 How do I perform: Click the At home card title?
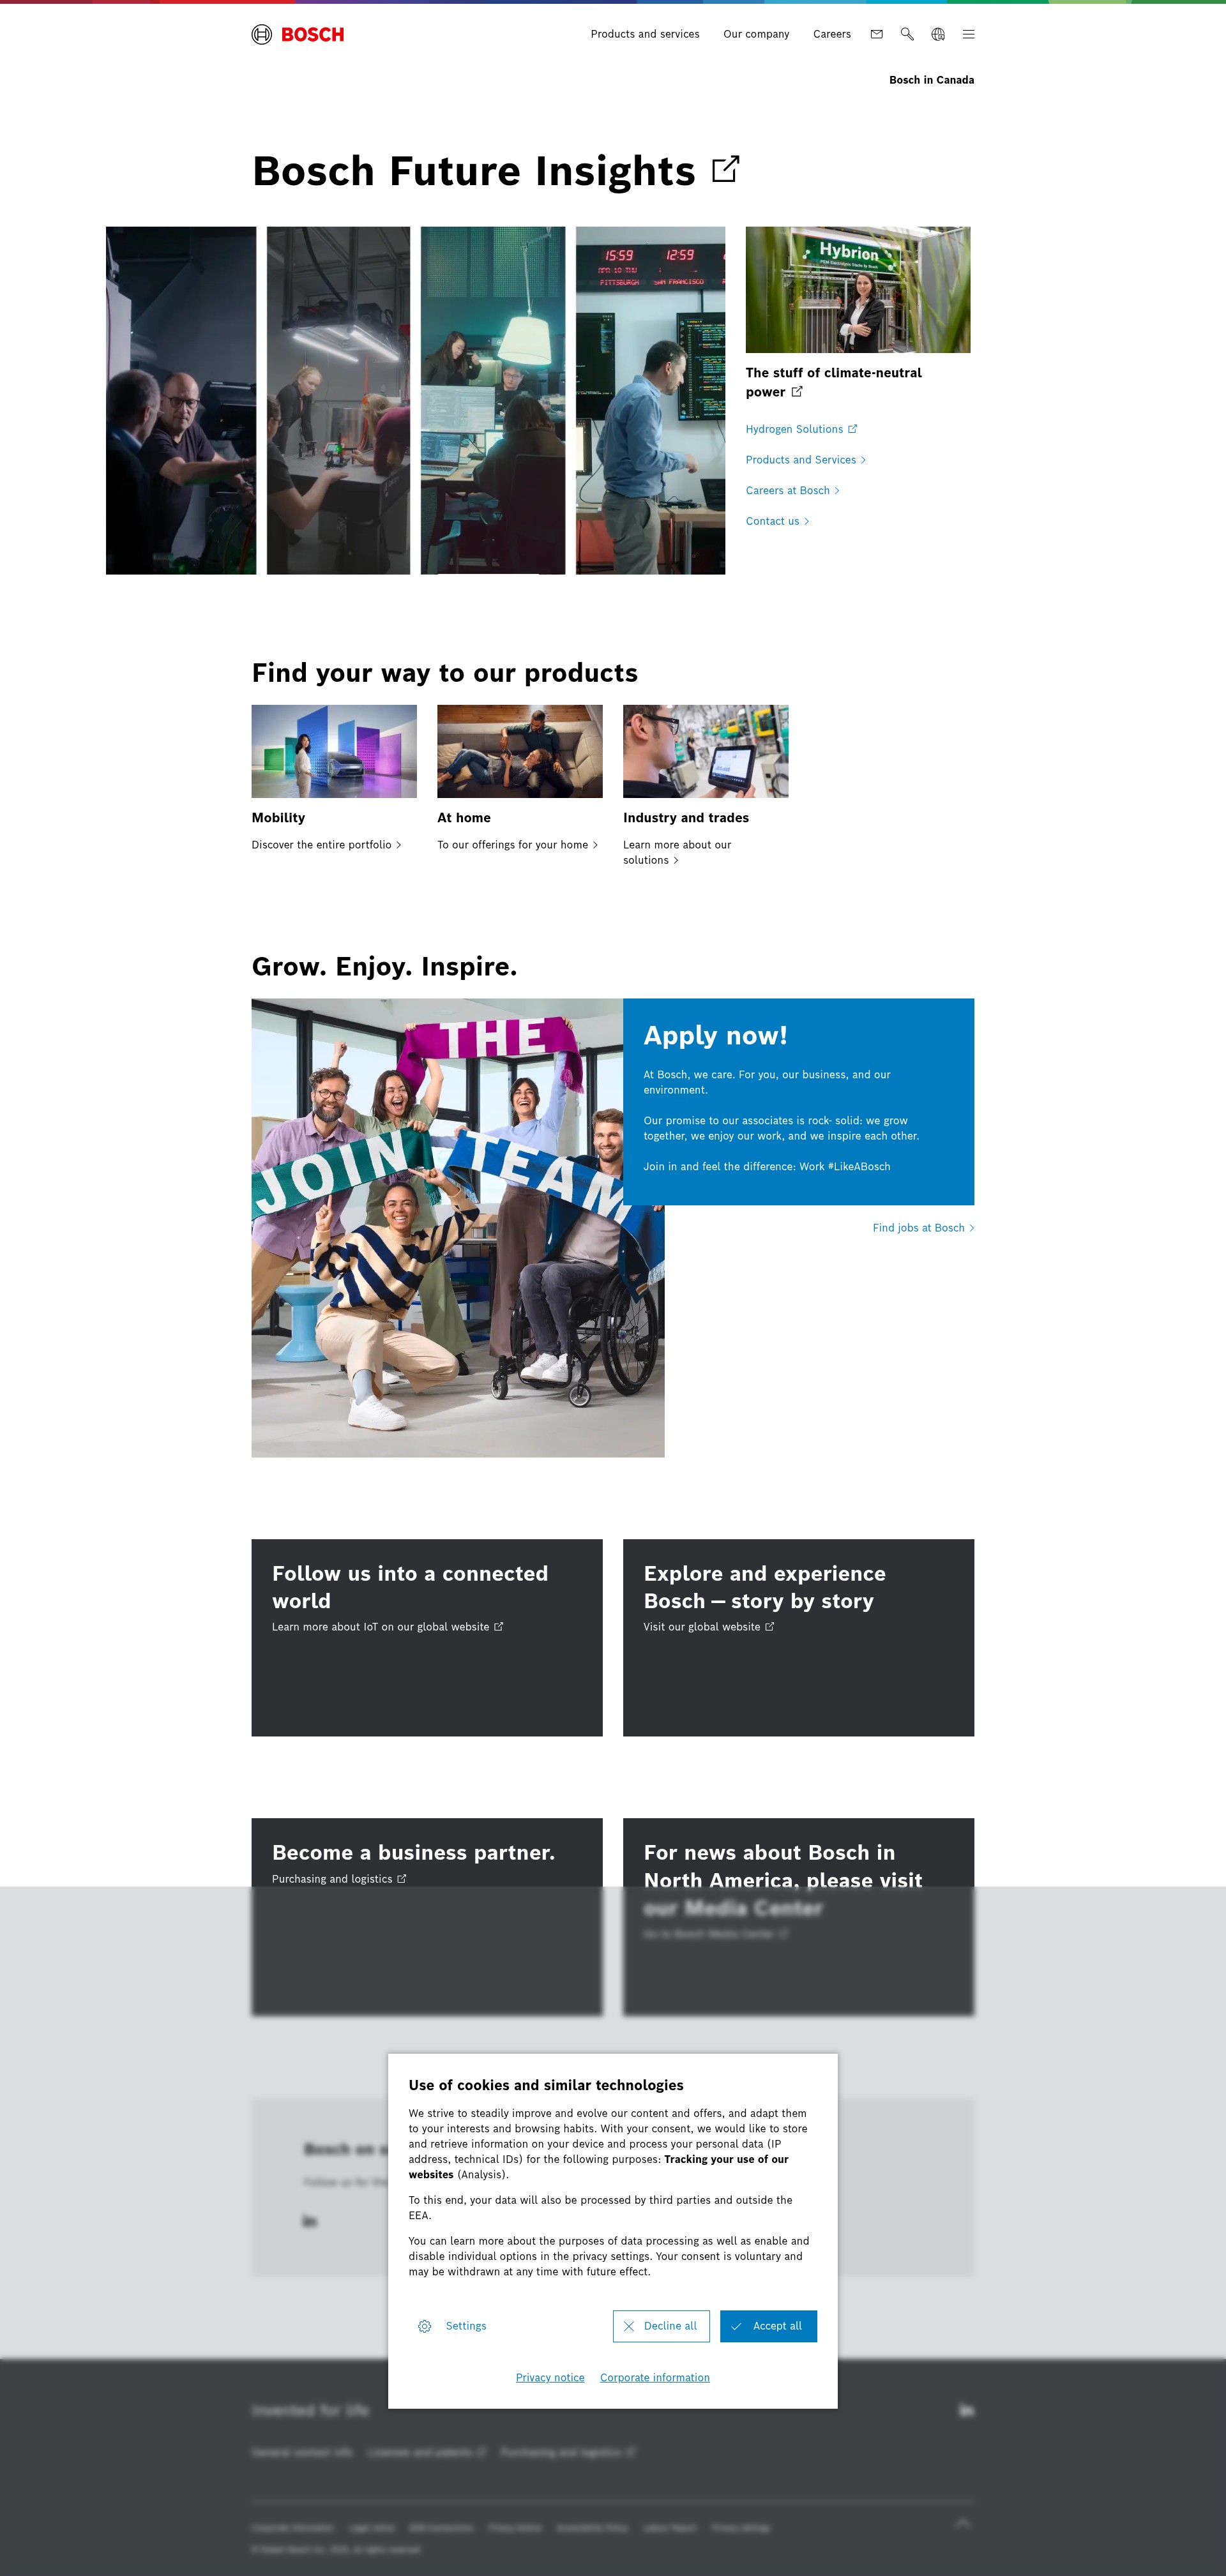coord(464,818)
